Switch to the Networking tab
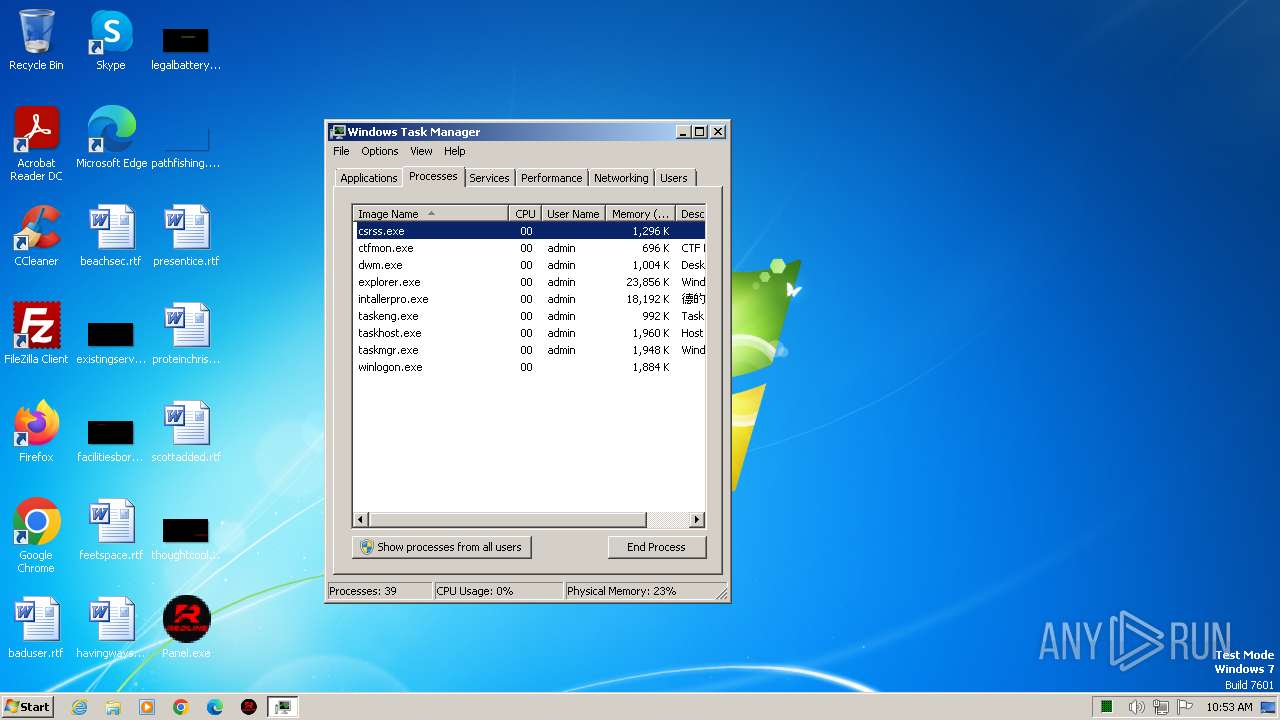1280x720 pixels. (x=621, y=178)
